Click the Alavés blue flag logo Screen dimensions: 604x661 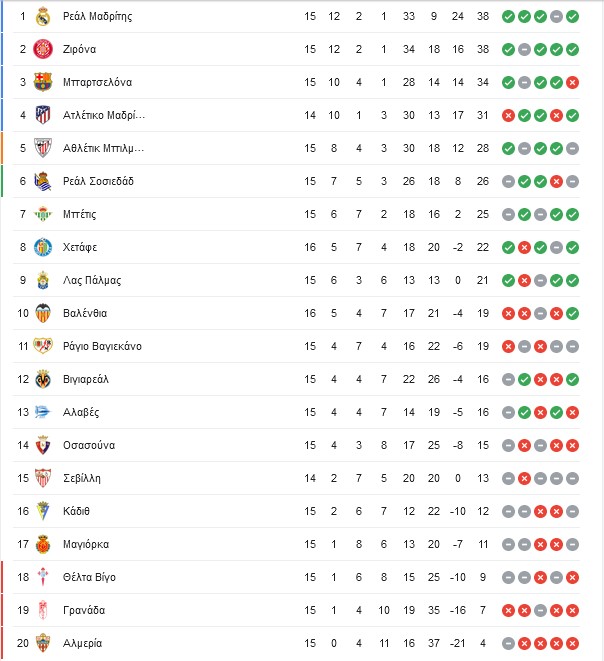[43, 412]
